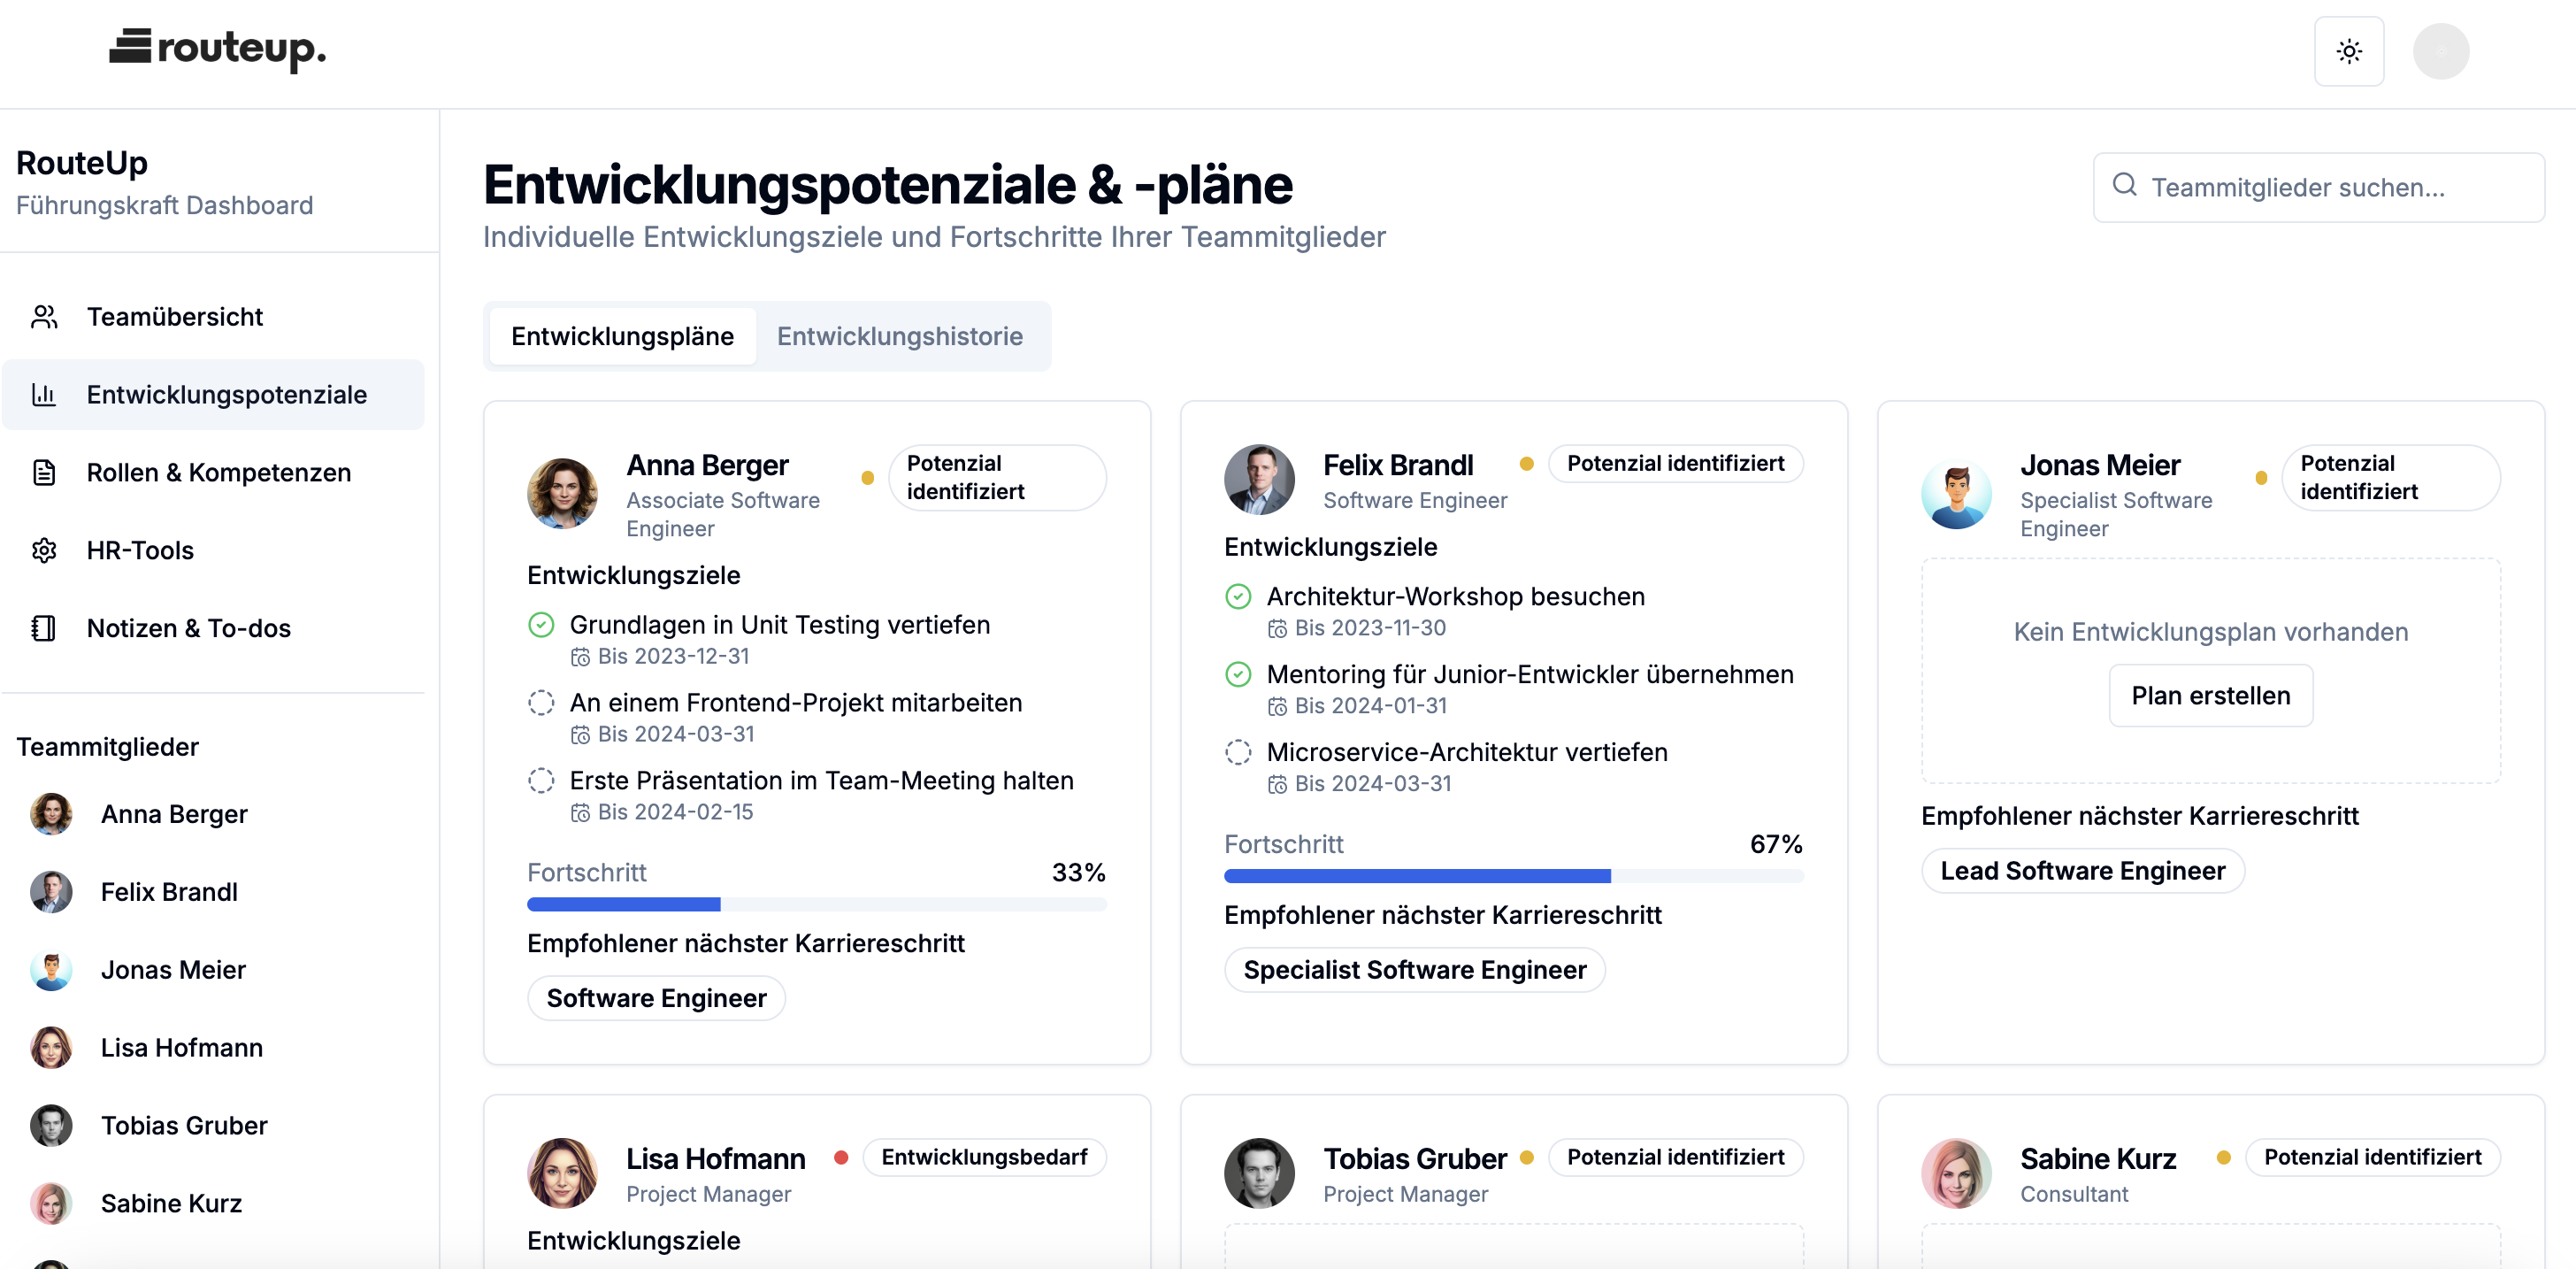The height and width of the screenshot is (1269, 2576).
Task: Click the Entwicklungspotenziale bar chart icon
Action: [x=44, y=395]
